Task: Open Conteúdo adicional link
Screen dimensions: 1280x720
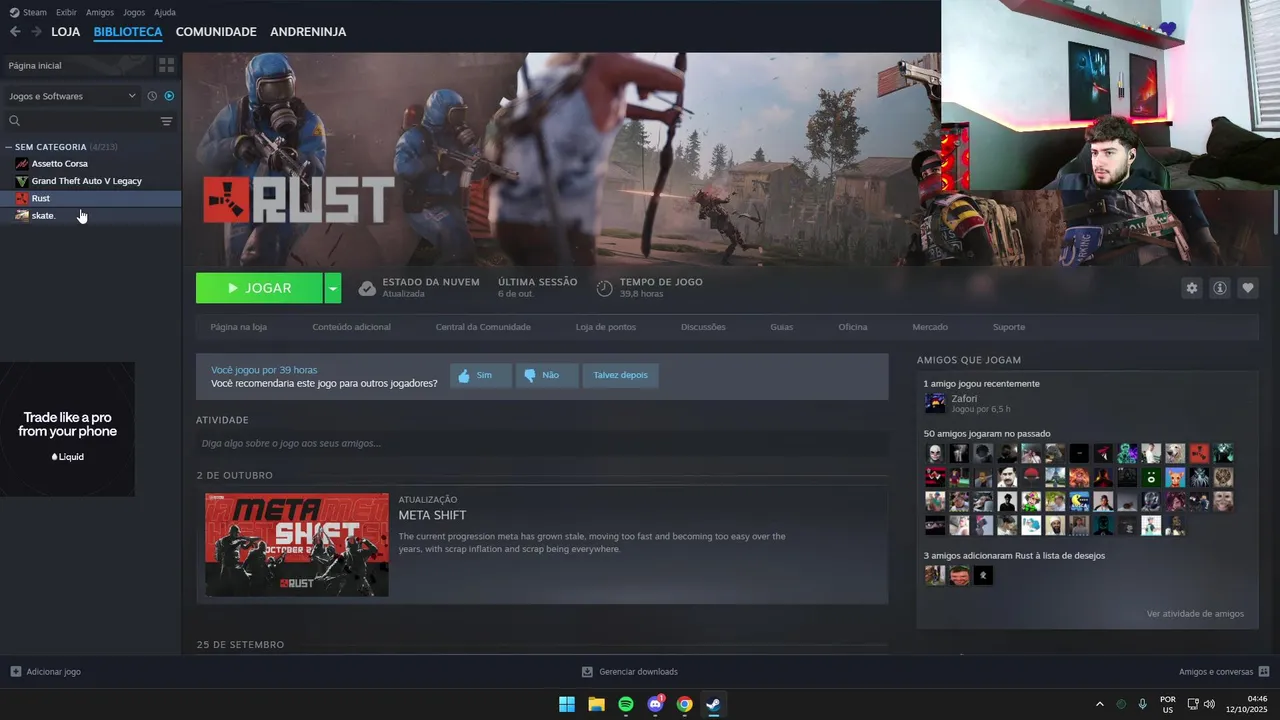Action: click(351, 327)
